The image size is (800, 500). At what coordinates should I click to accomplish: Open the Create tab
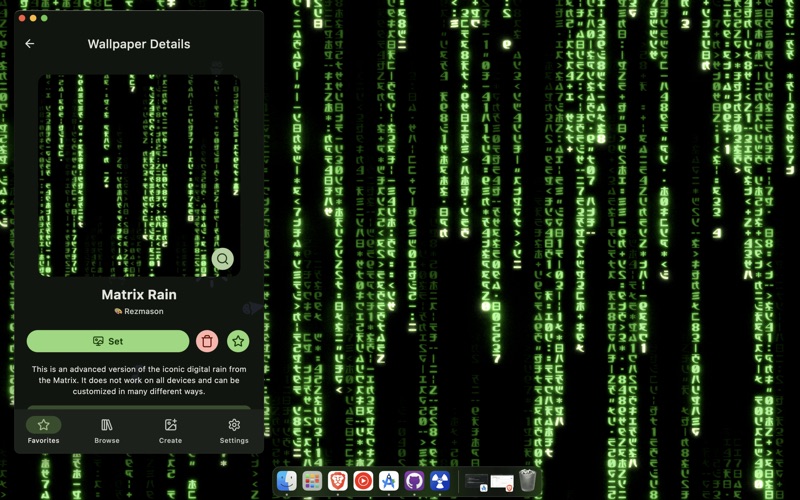[x=170, y=431]
